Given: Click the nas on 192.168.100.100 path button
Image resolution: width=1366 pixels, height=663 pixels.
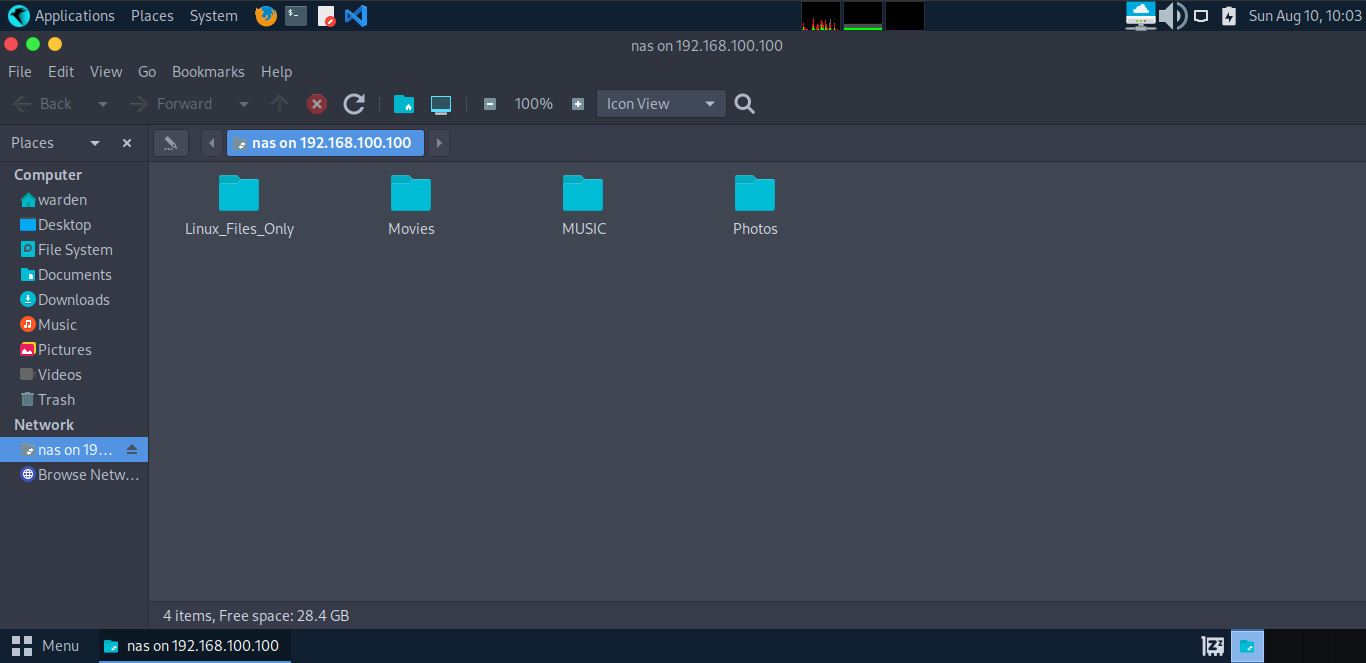Looking at the screenshot, I should pyautogui.click(x=326, y=143).
